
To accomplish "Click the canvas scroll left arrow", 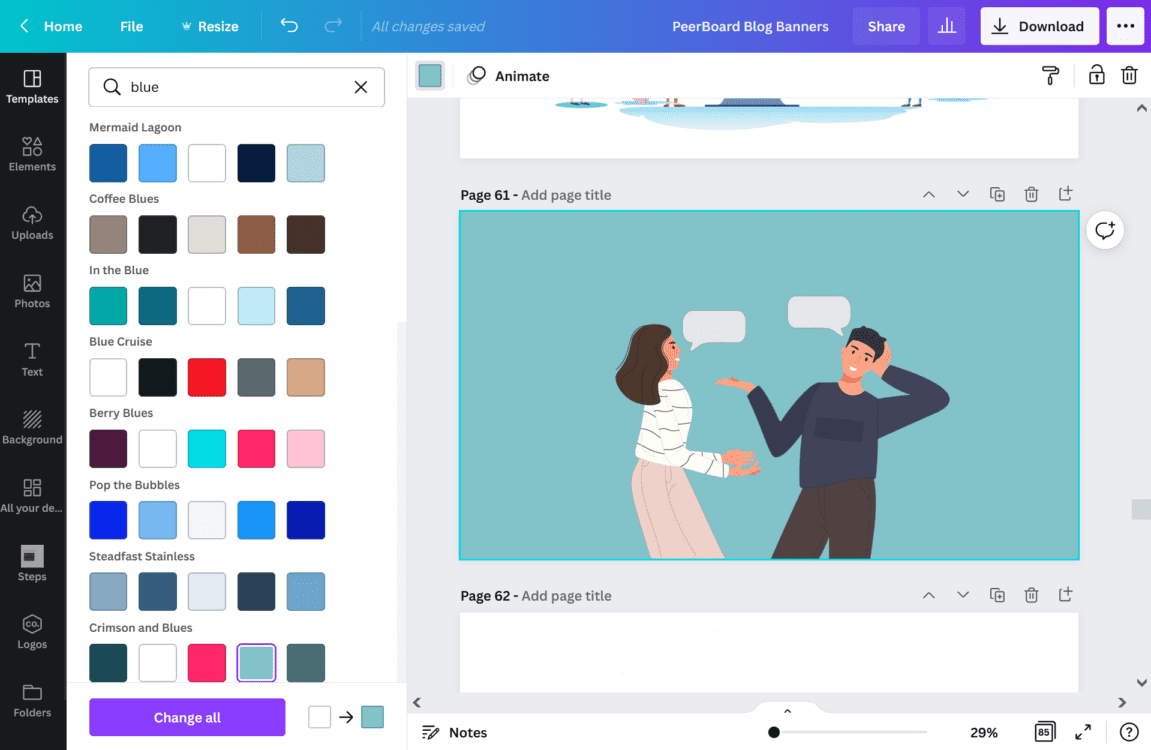I will point(417,702).
